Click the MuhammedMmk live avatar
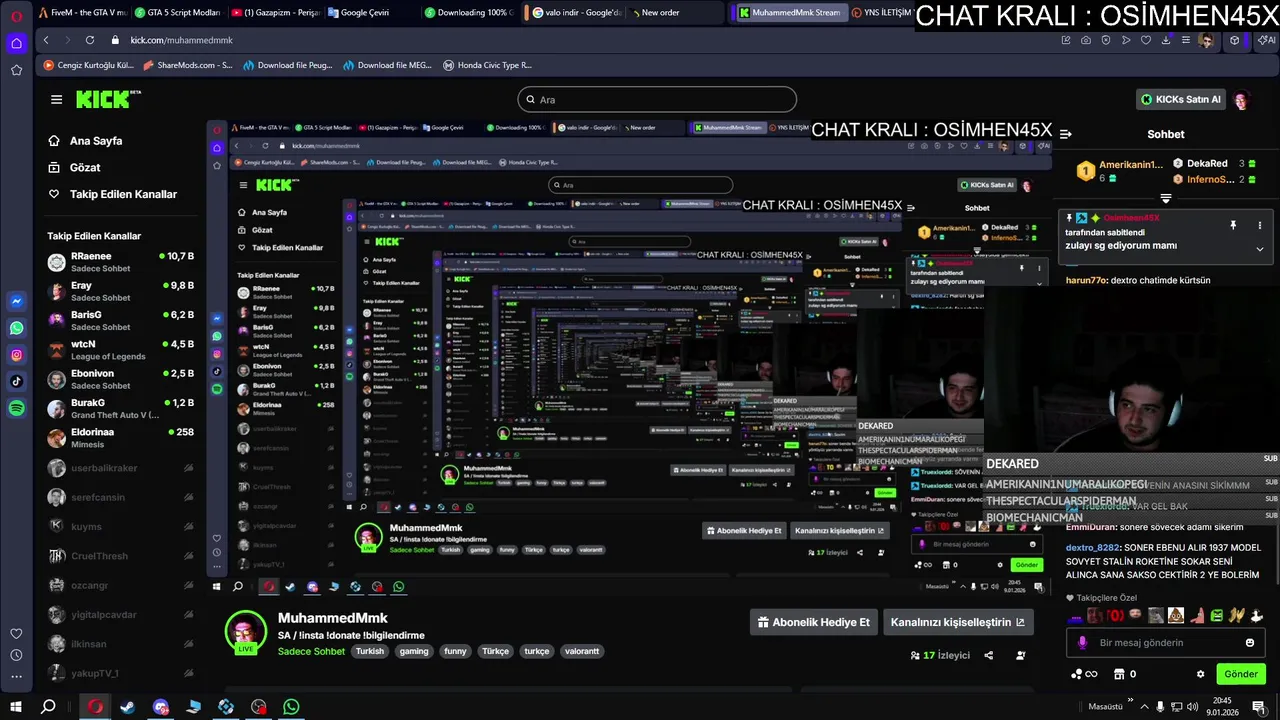 pos(245,632)
